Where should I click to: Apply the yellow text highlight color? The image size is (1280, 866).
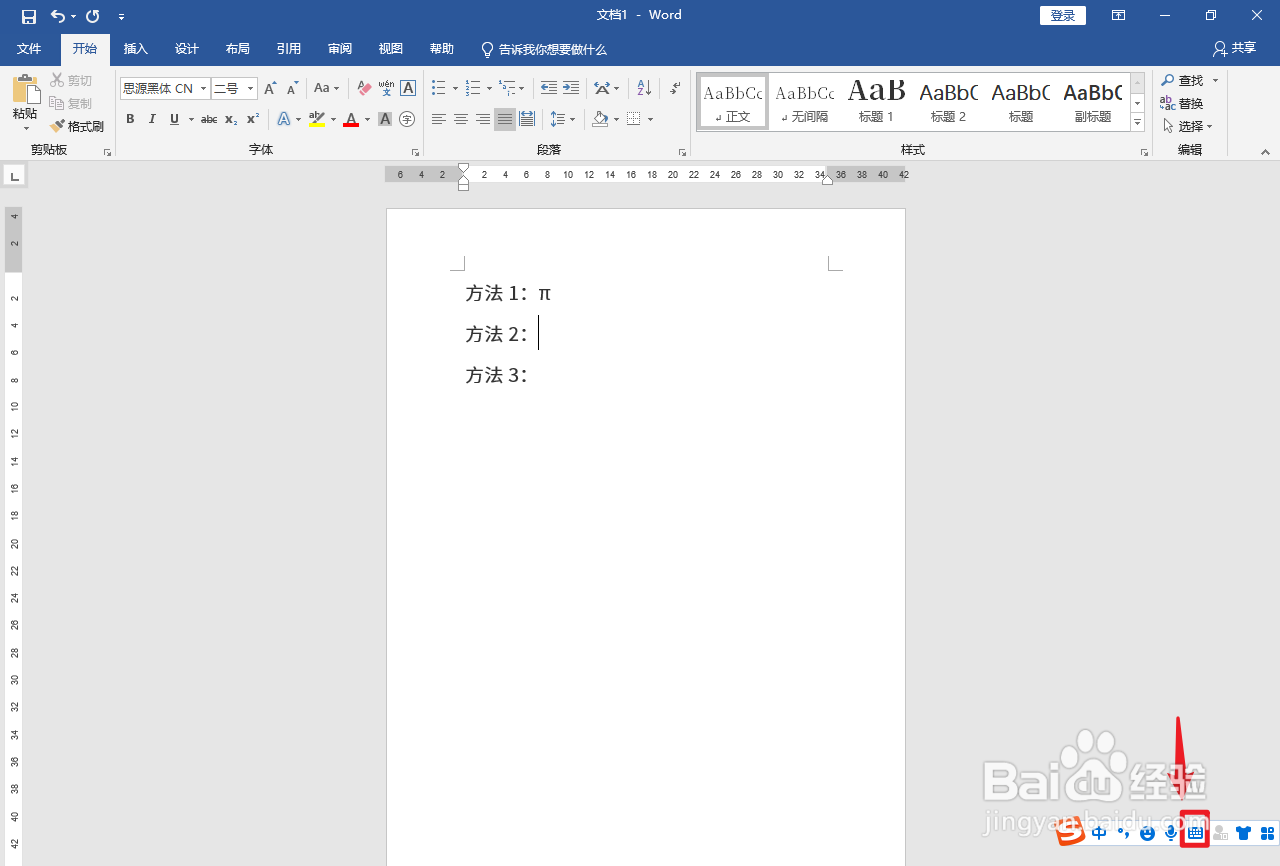(317, 119)
